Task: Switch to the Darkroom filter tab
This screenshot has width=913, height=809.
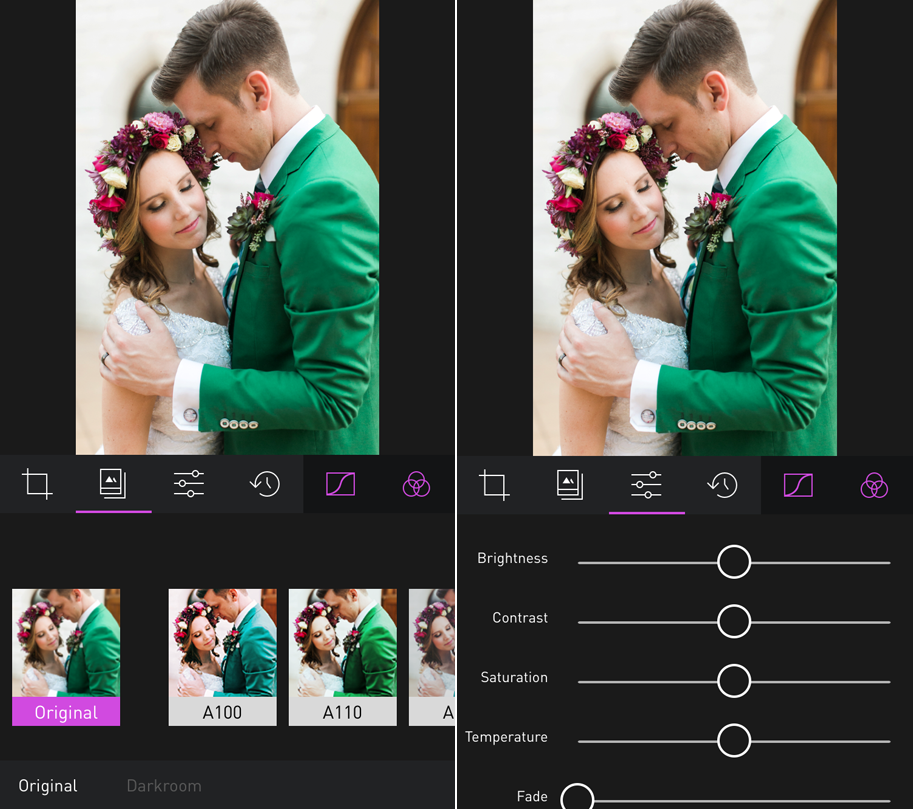Action: point(164,786)
